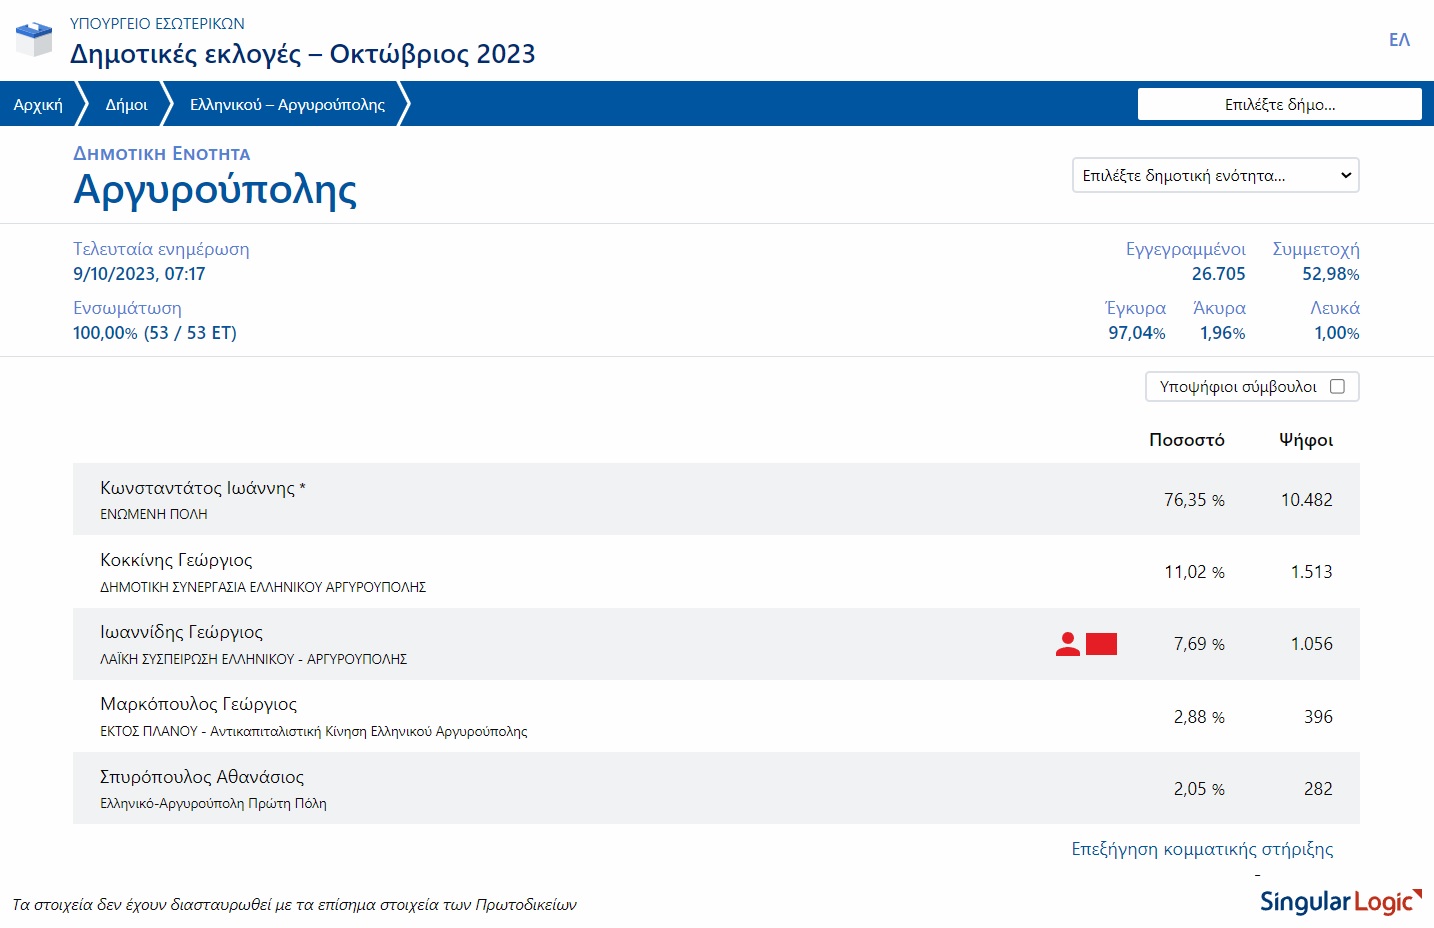Viewport: 1434px width, 928px height.
Task: Click the Ψήφοι column header
Action: (x=1306, y=440)
